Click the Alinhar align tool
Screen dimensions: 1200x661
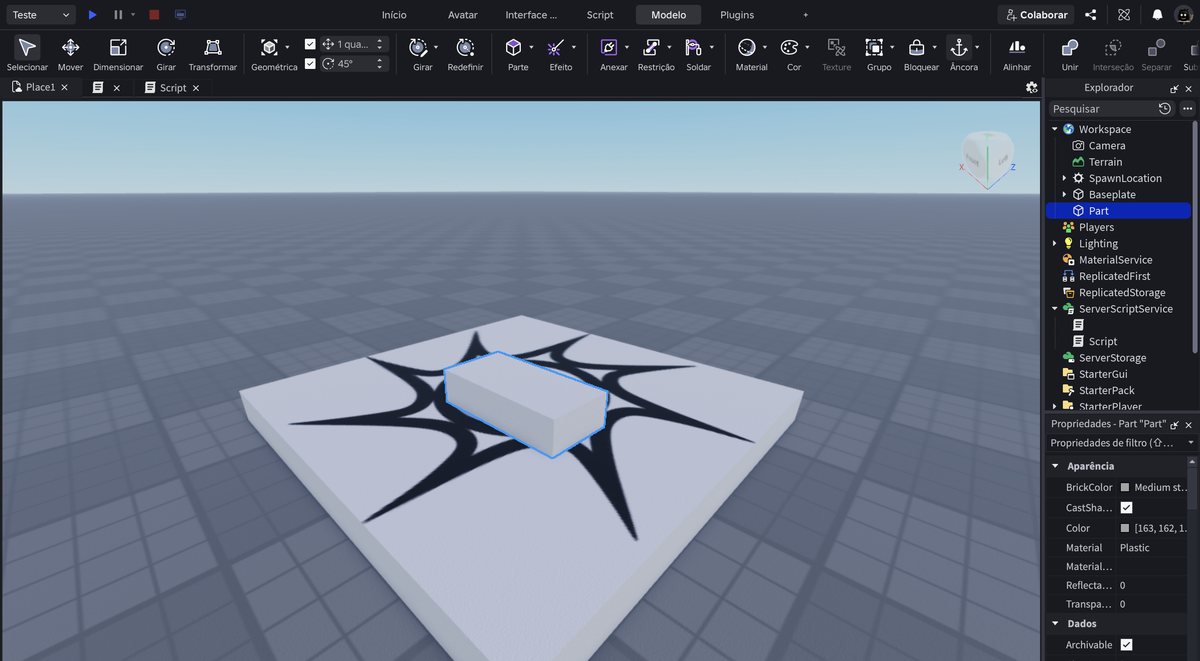[x=1017, y=48]
